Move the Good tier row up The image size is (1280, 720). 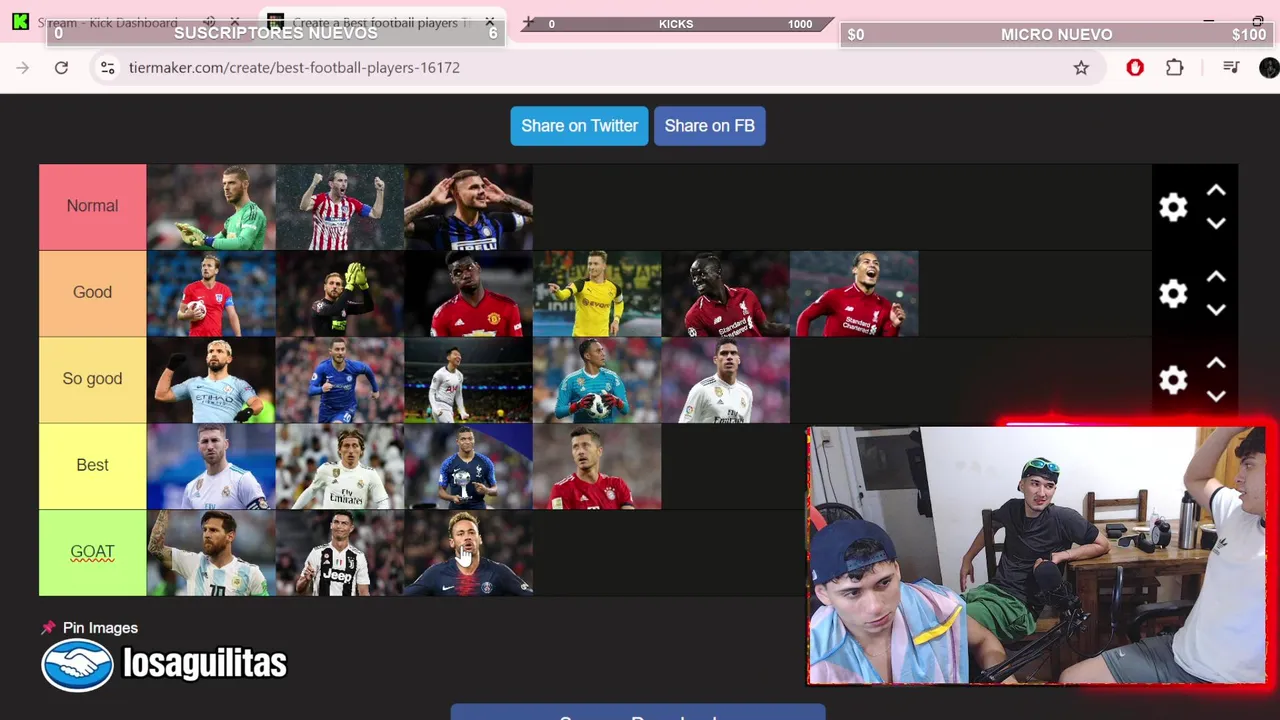[x=1216, y=276]
